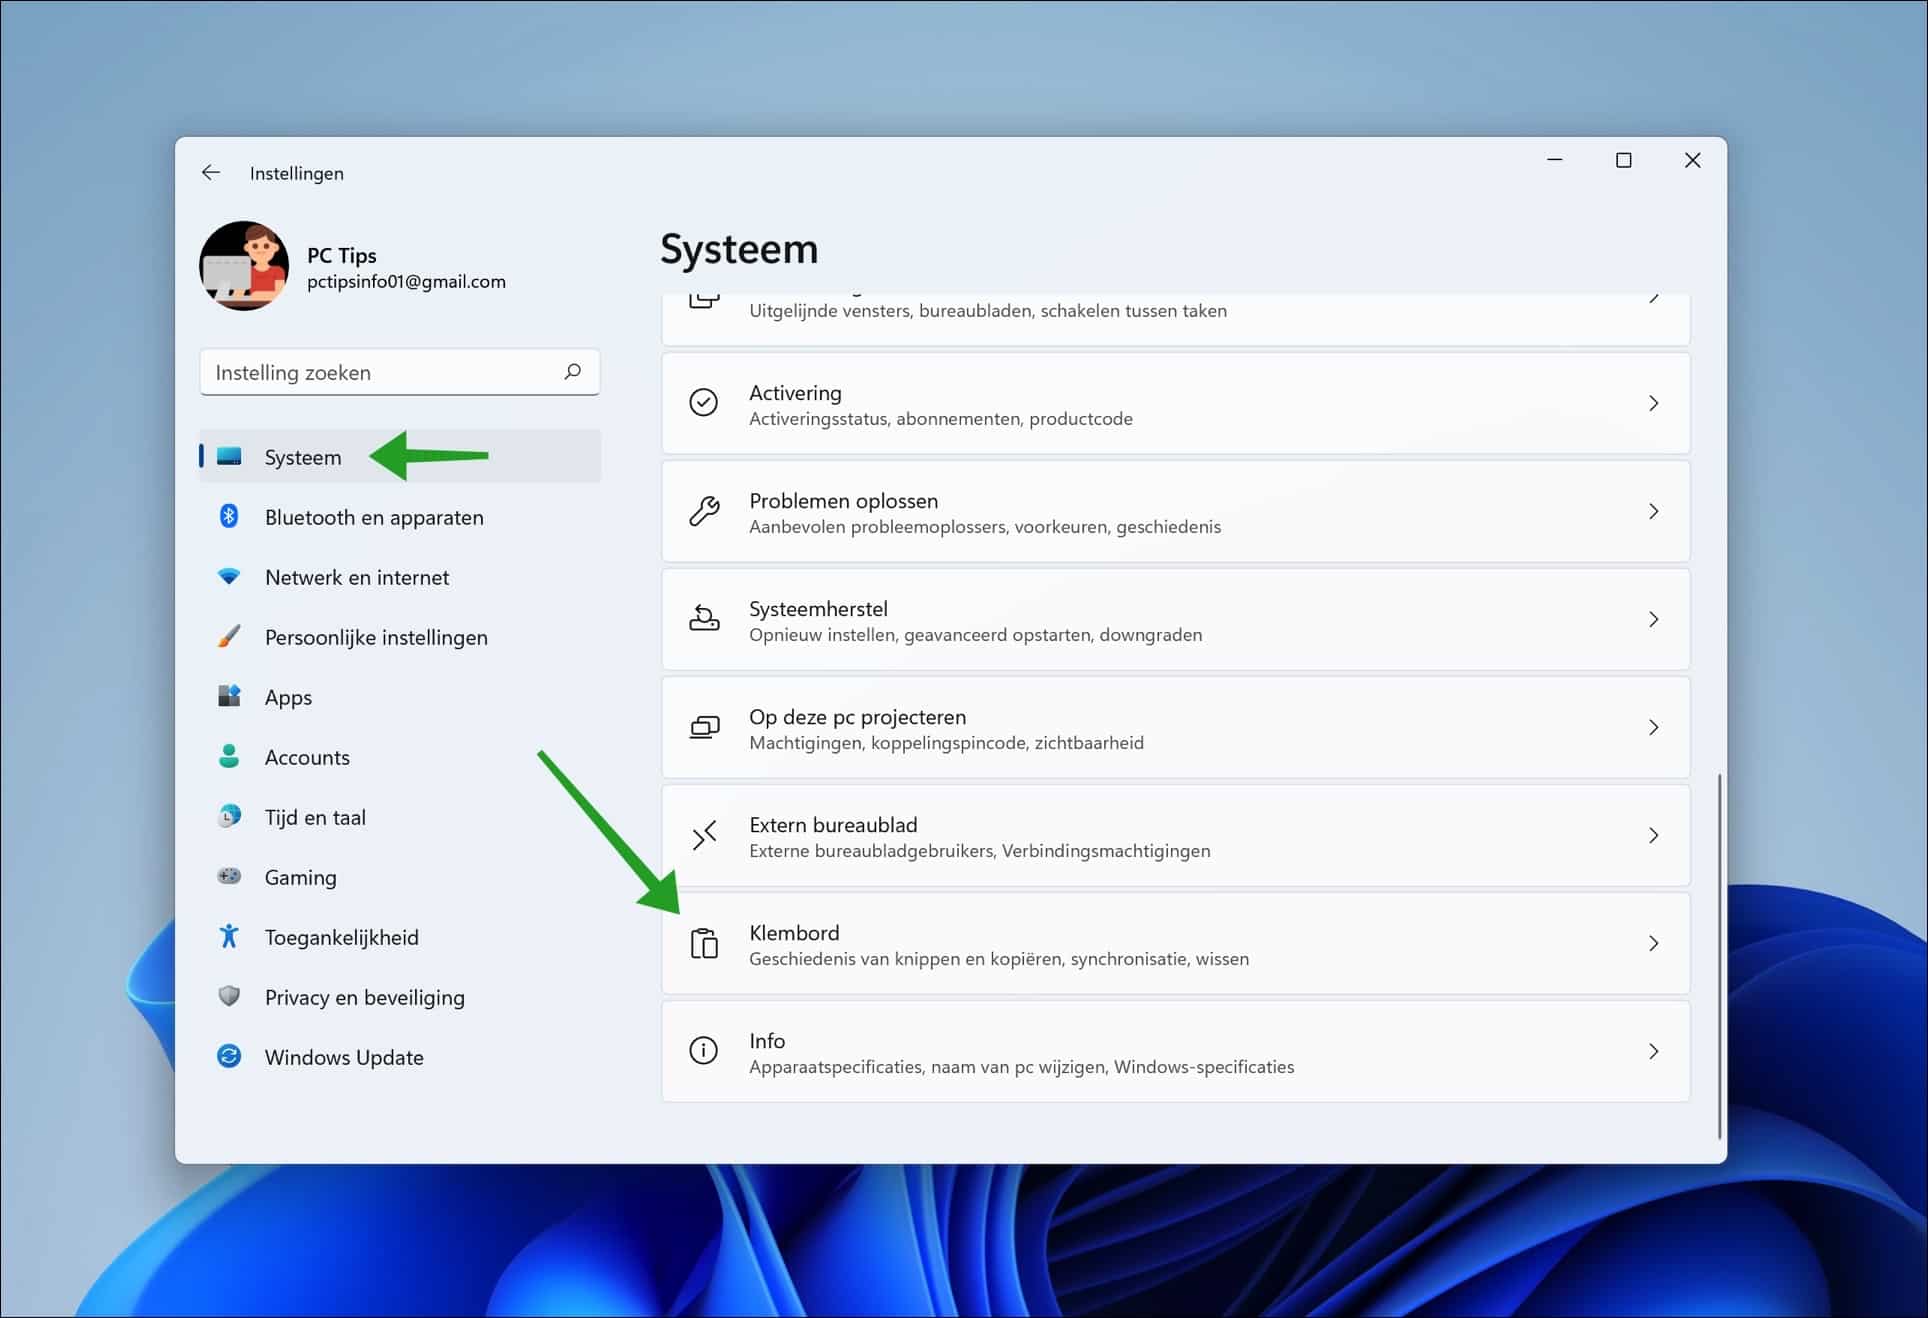Open Privacy en beveiliging menu item
The image size is (1928, 1318).
point(364,997)
